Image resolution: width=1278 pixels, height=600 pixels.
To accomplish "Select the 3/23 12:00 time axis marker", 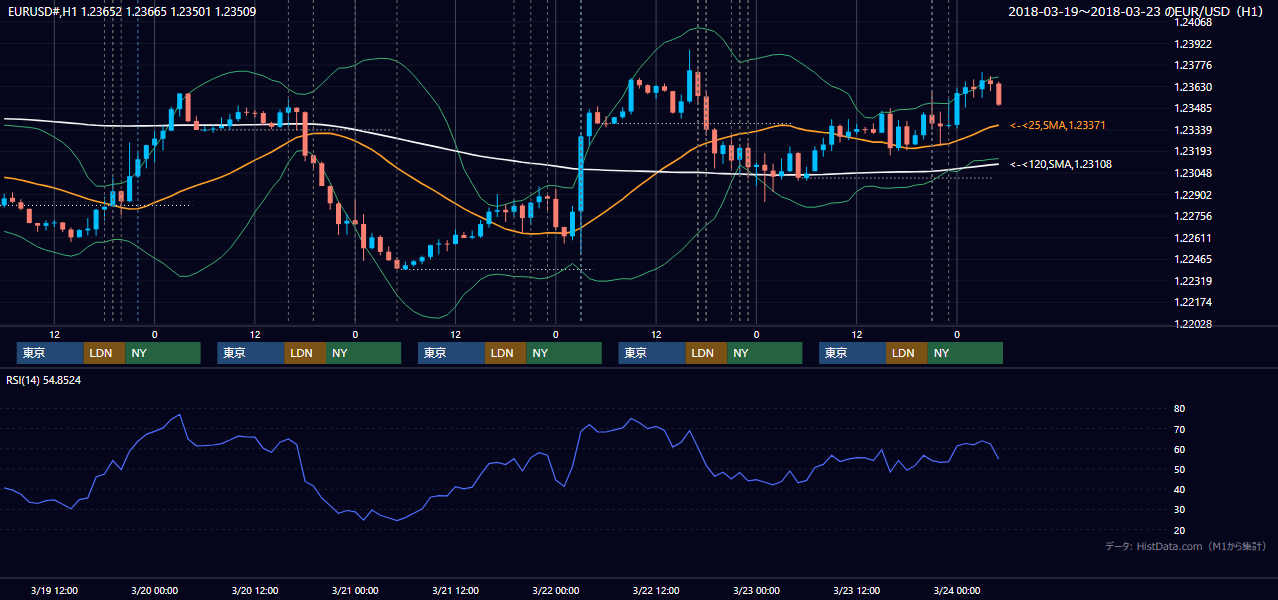I will (857, 591).
